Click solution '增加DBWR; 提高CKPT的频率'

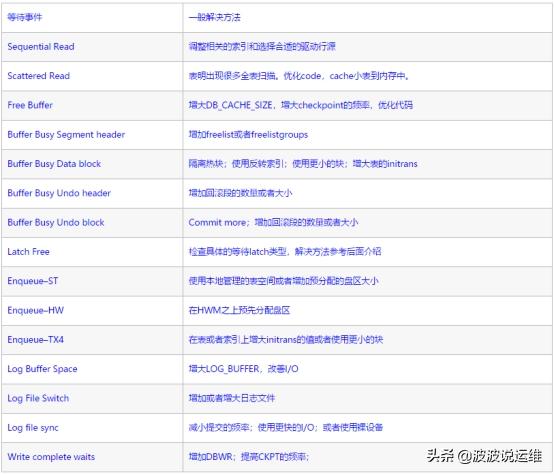click(x=249, y=457)
